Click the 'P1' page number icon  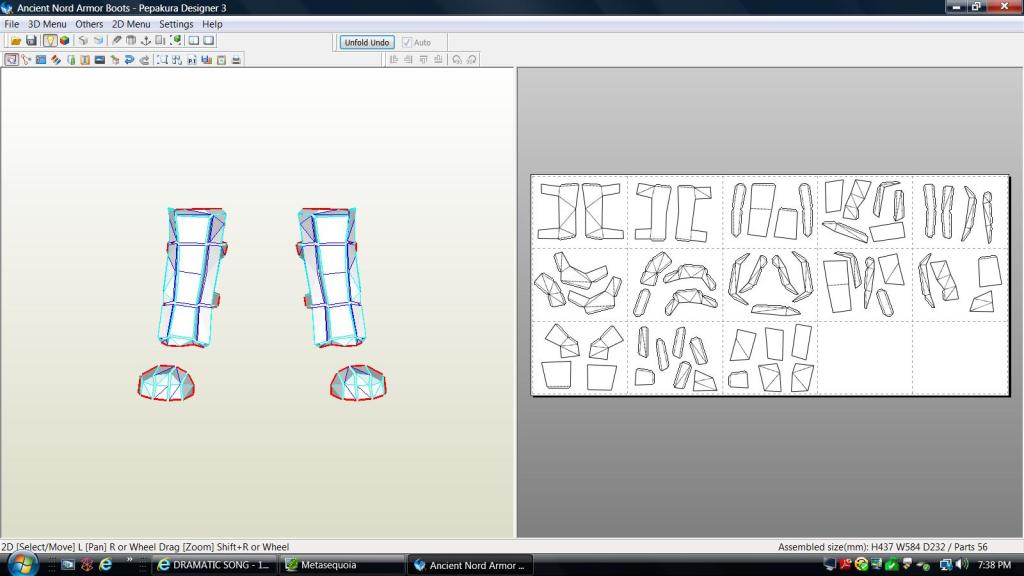point(191,59)
